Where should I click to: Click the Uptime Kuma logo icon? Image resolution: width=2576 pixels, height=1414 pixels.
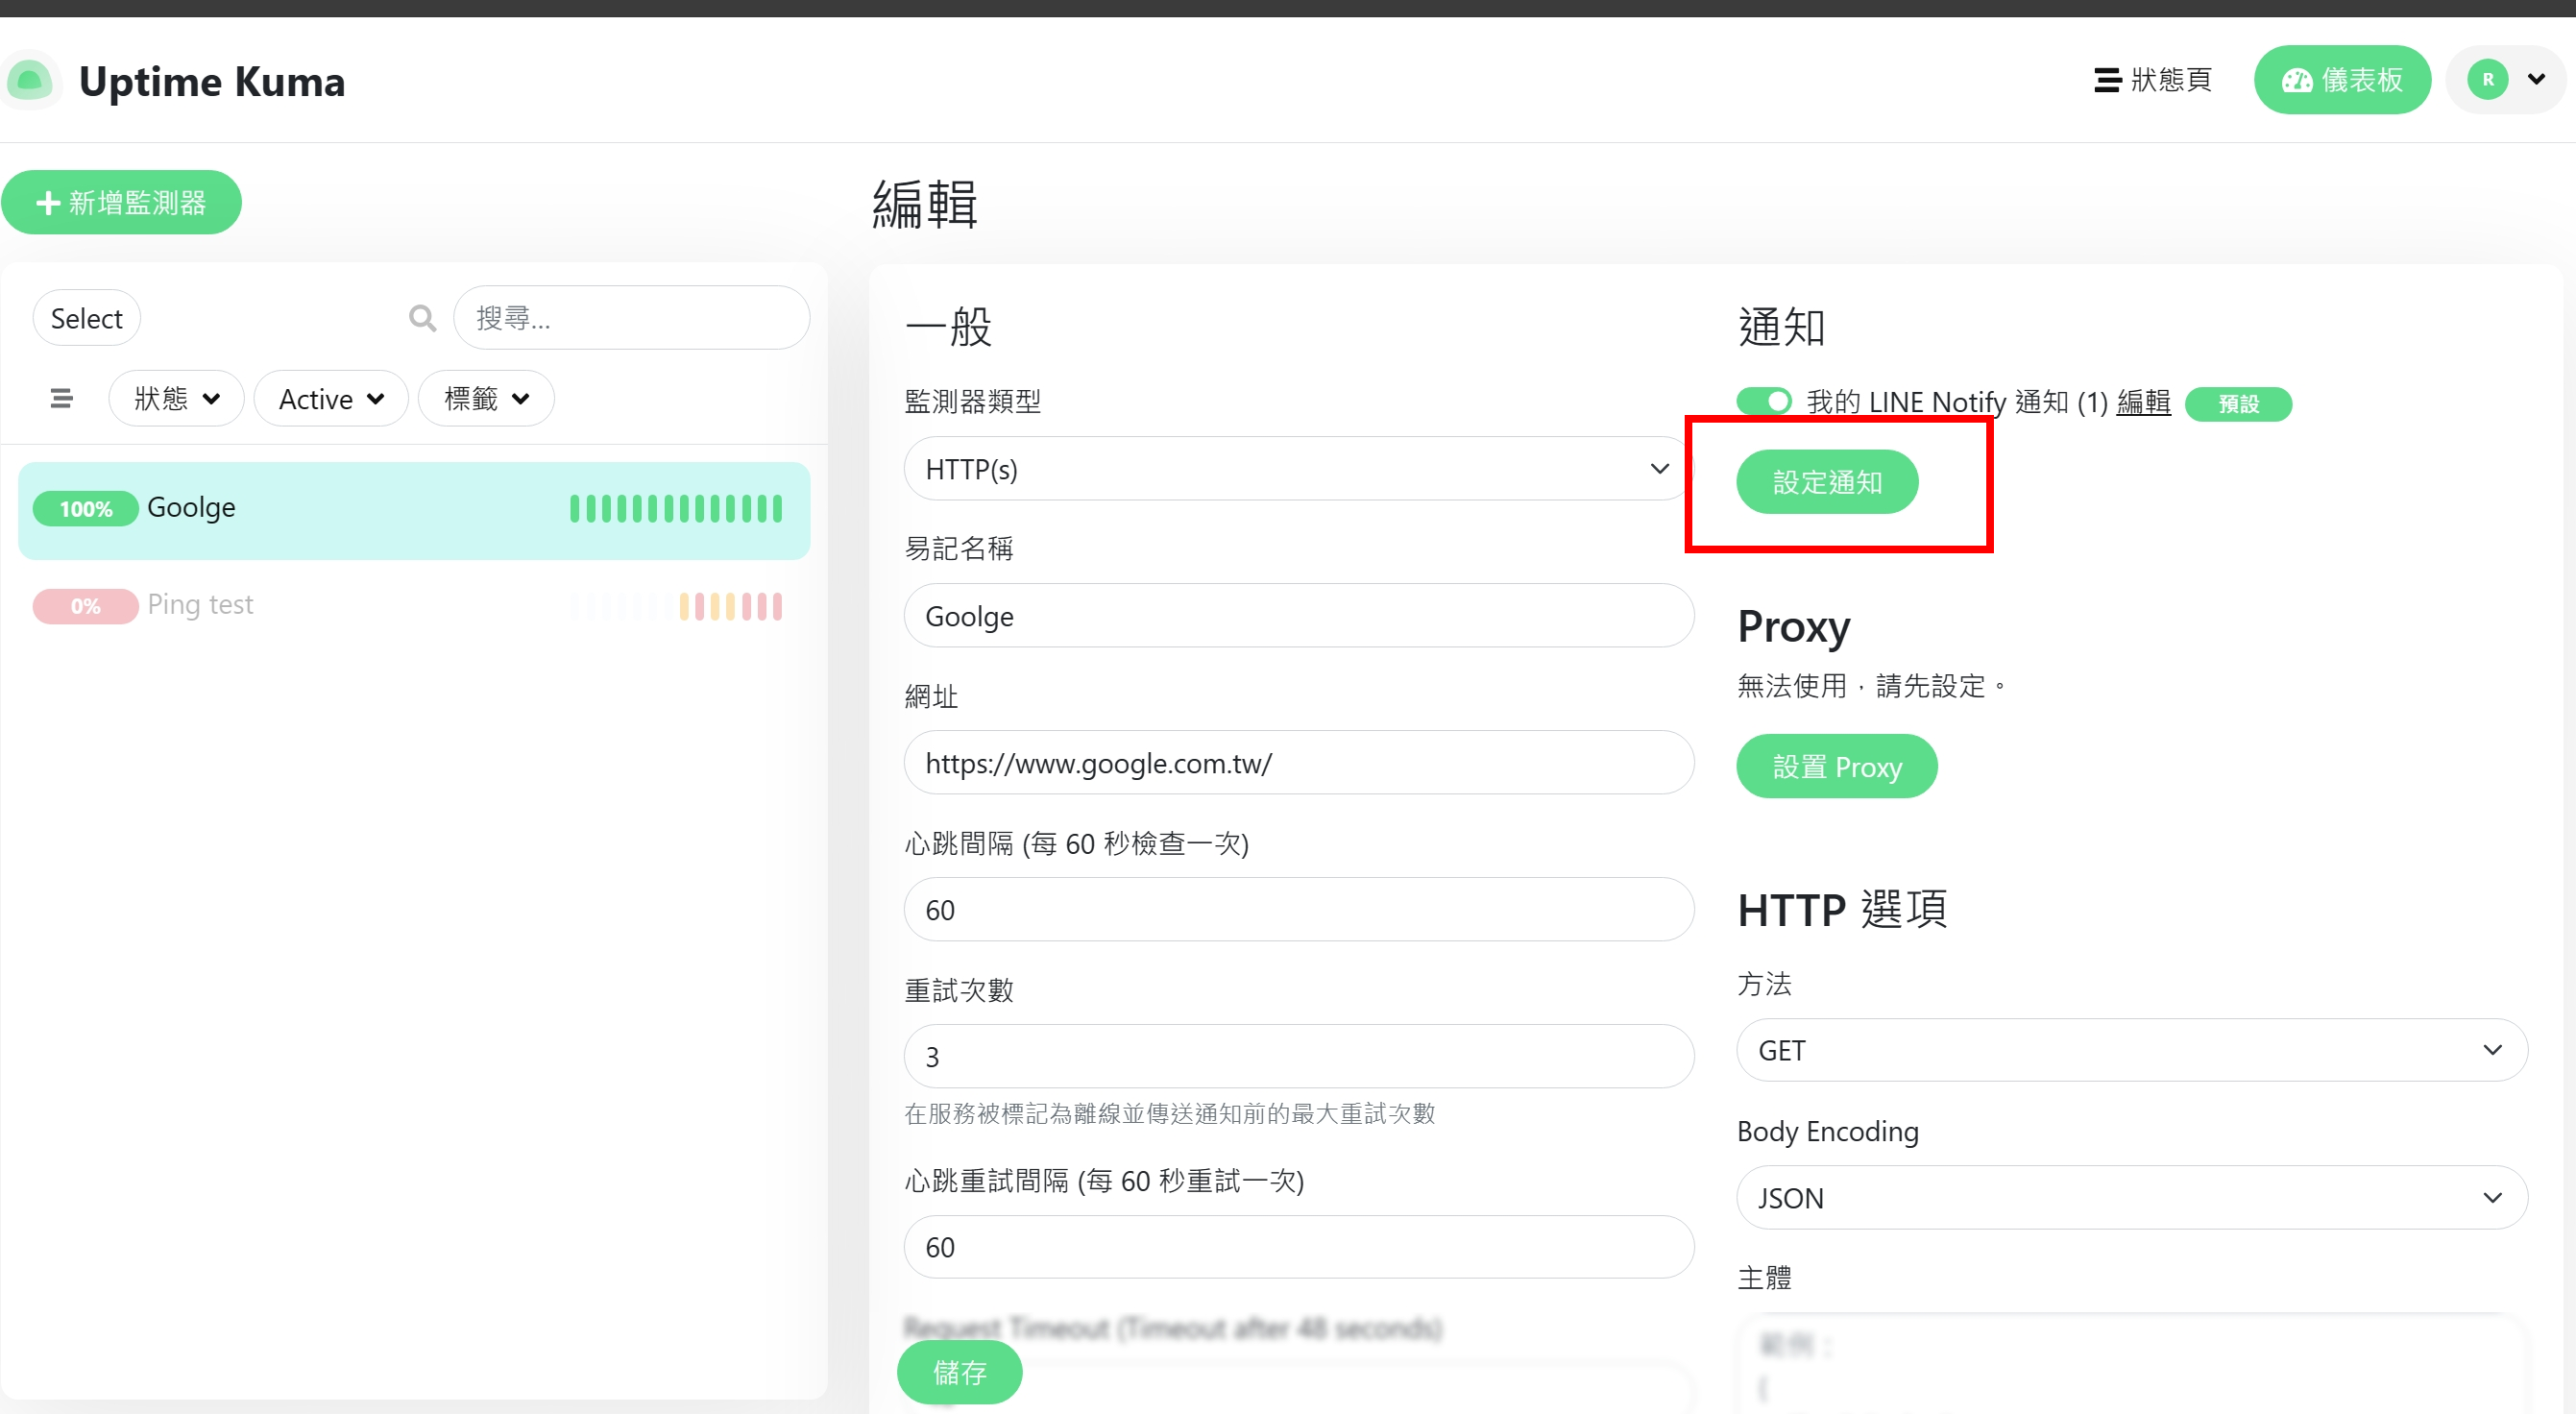click(30, 80)
